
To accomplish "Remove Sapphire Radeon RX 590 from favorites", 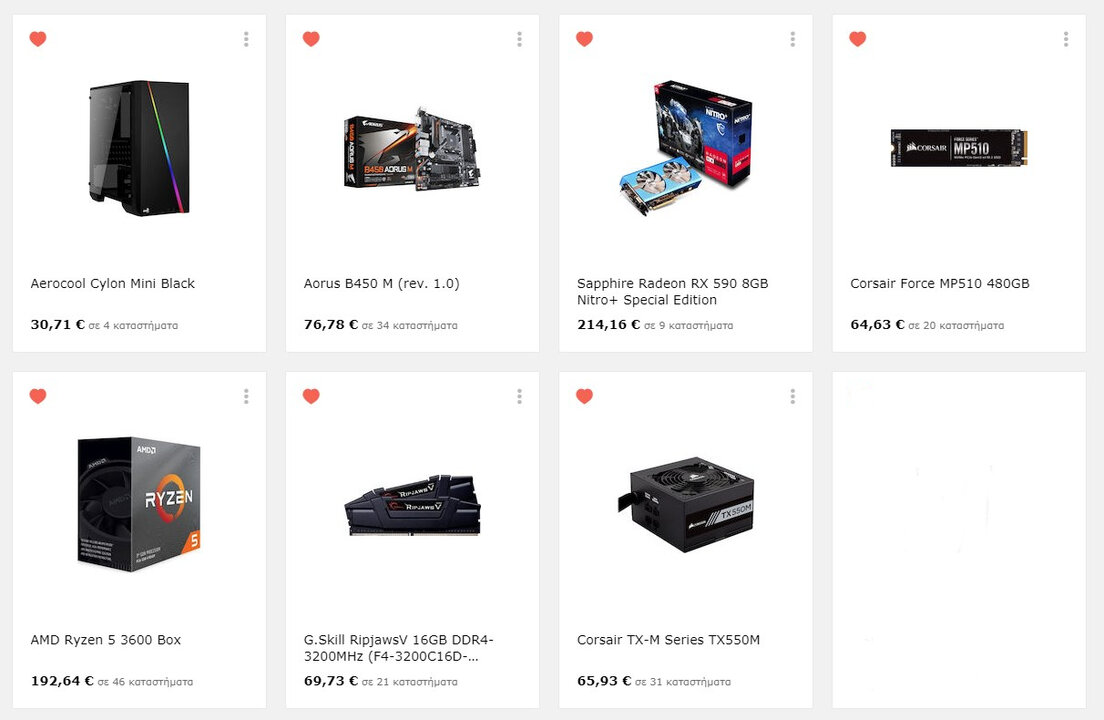I will tap(584, 39).
